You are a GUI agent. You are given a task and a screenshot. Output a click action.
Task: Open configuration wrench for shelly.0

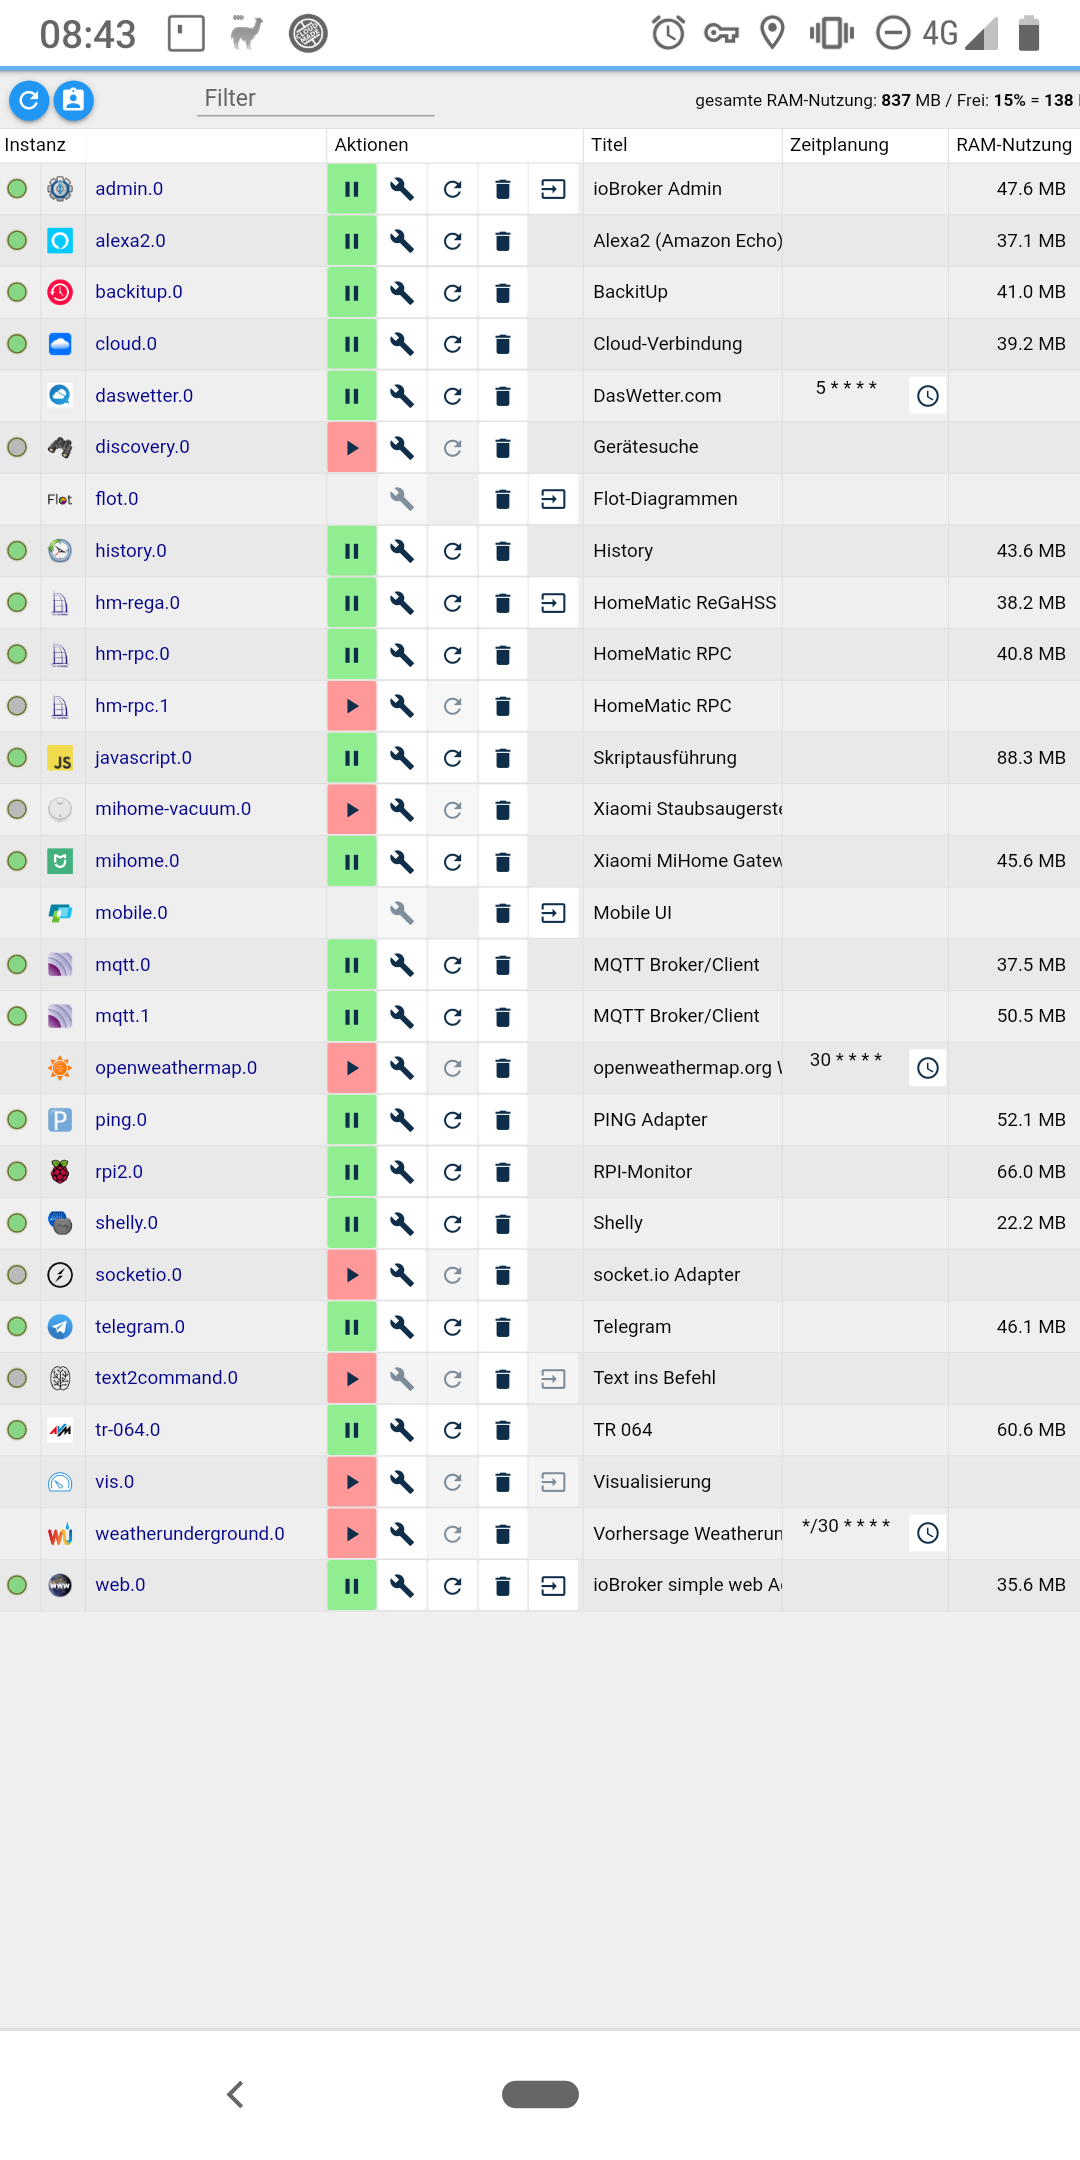coord(402,1223)
